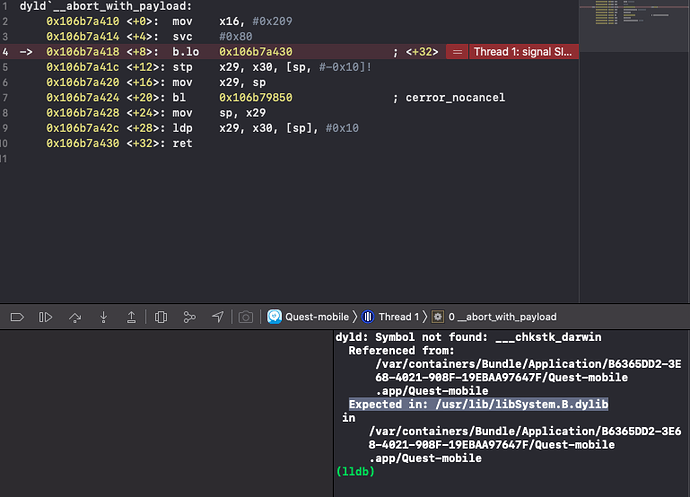Click dyld`__abort_with_payload header line

pyautogui.click(x=106, y=6)
